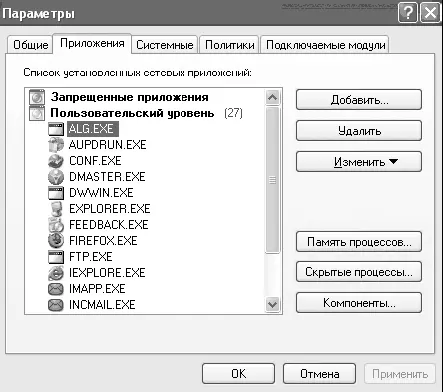Click the IEXPLORE.EXE Internet Explorer icon
443x392 pixels.
coord(56,273)
